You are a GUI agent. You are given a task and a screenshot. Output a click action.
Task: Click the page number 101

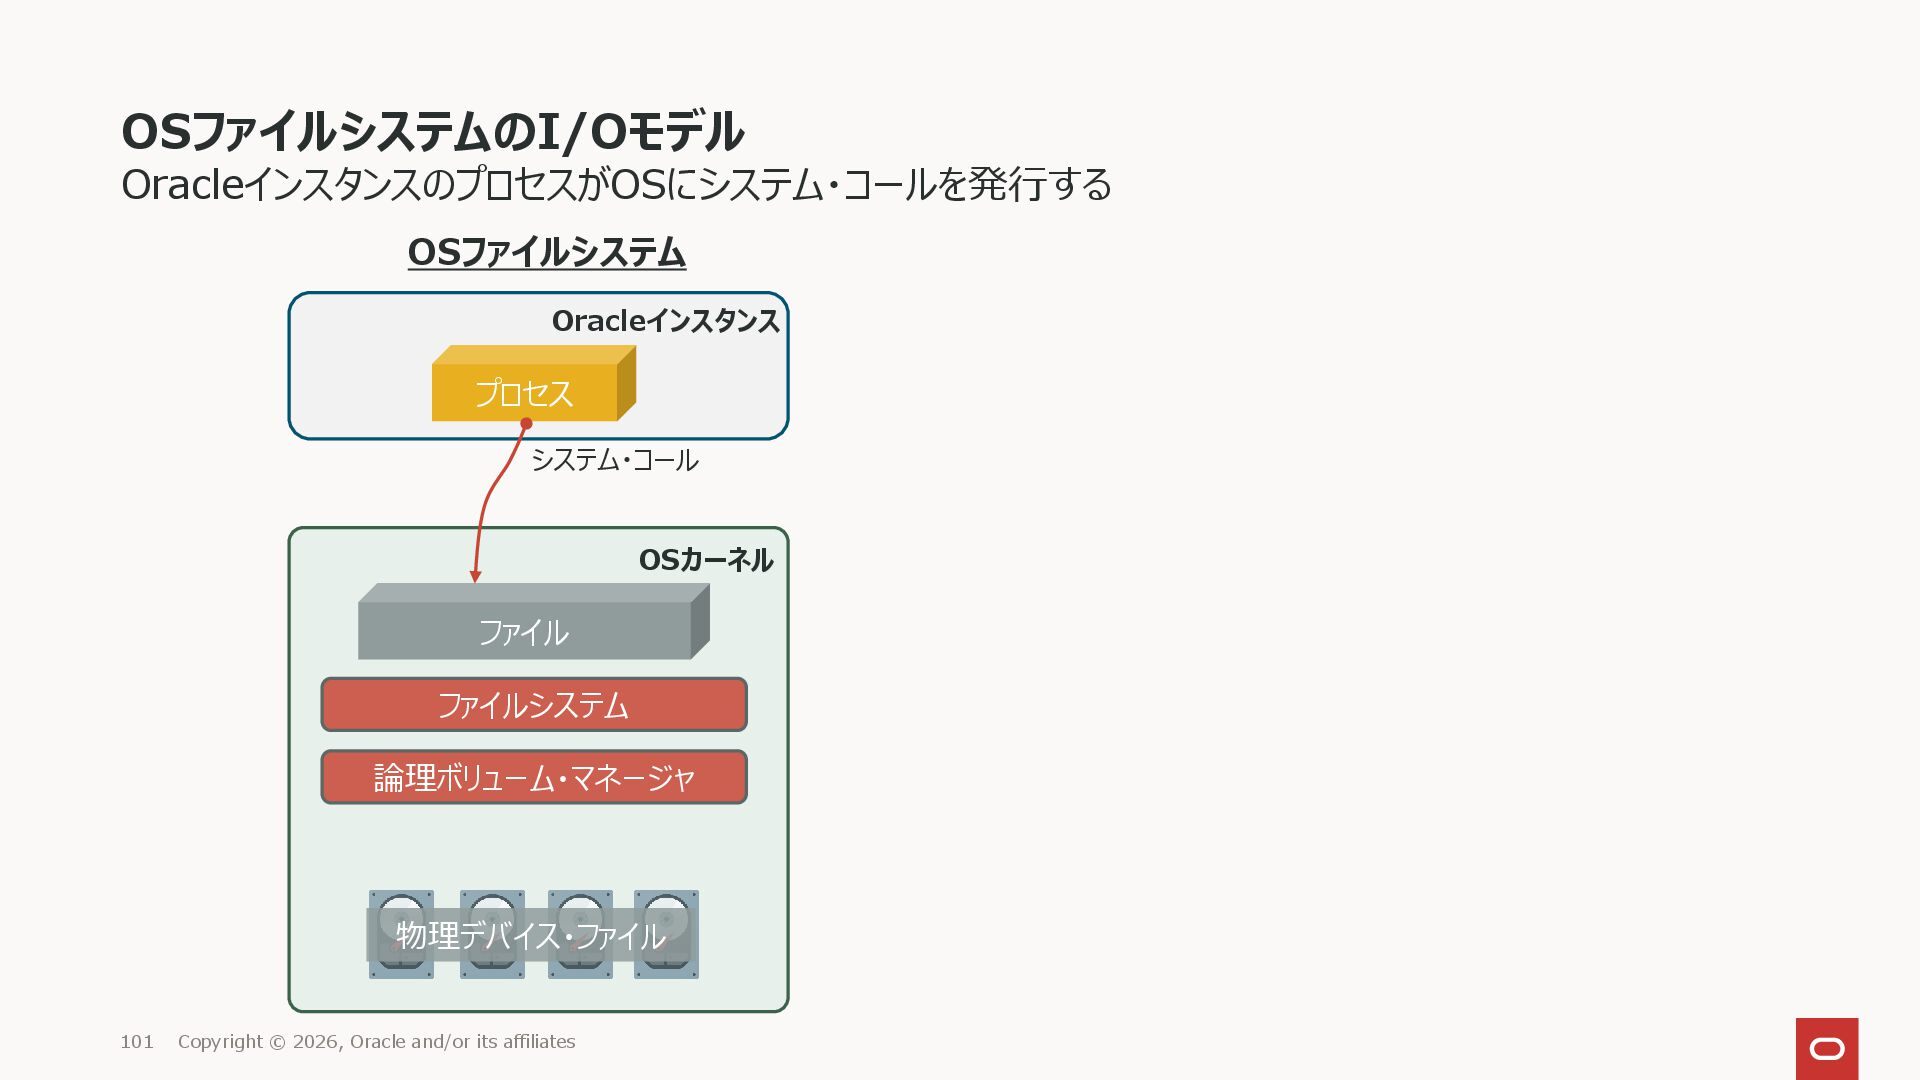137,1042
